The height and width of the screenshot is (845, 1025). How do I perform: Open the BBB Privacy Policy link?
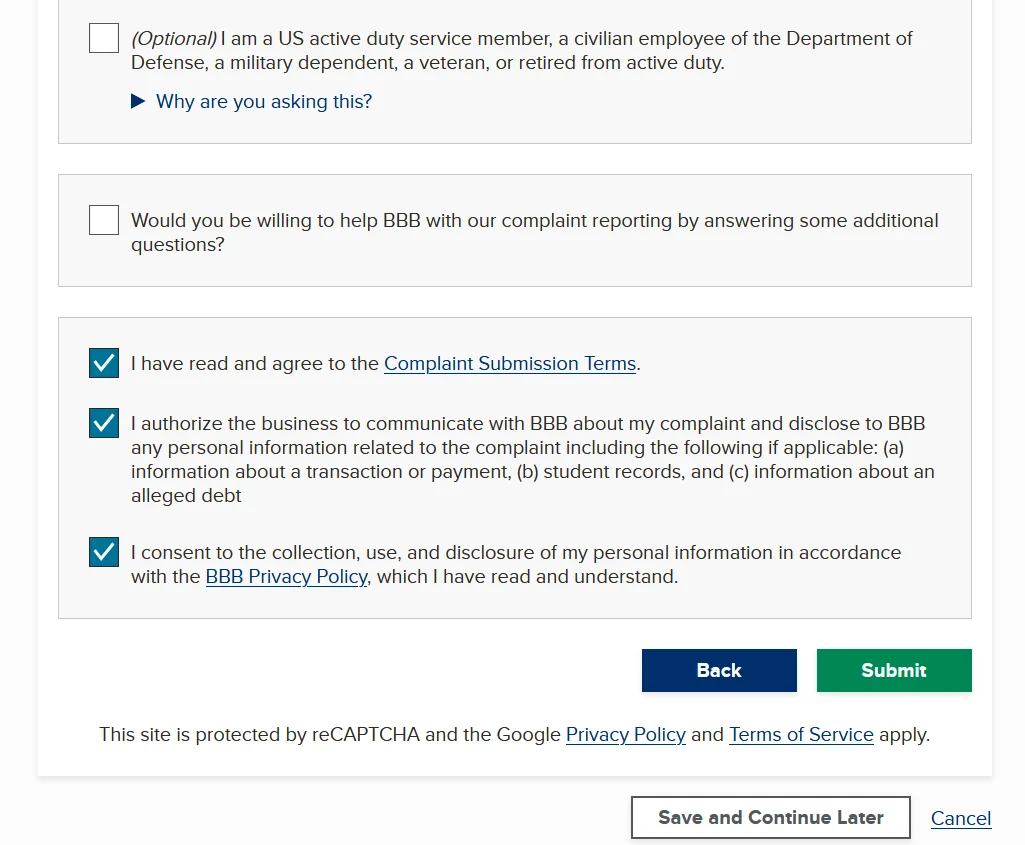pos(286,577)
